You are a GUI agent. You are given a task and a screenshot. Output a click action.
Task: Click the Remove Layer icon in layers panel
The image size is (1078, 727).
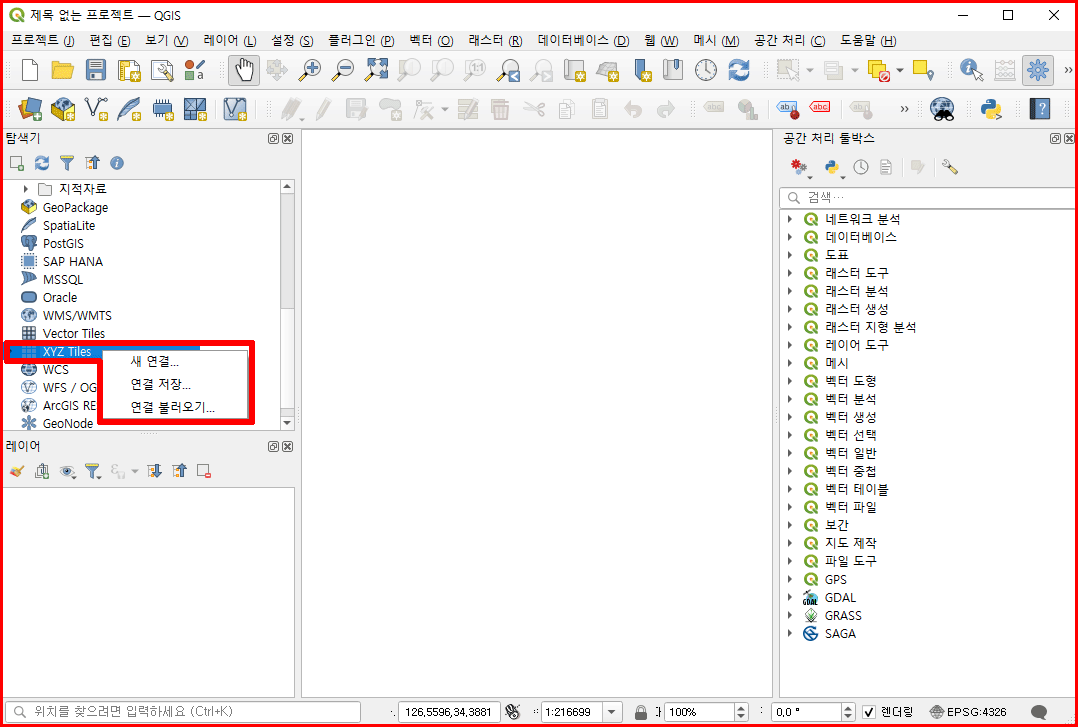click(204, 471)
